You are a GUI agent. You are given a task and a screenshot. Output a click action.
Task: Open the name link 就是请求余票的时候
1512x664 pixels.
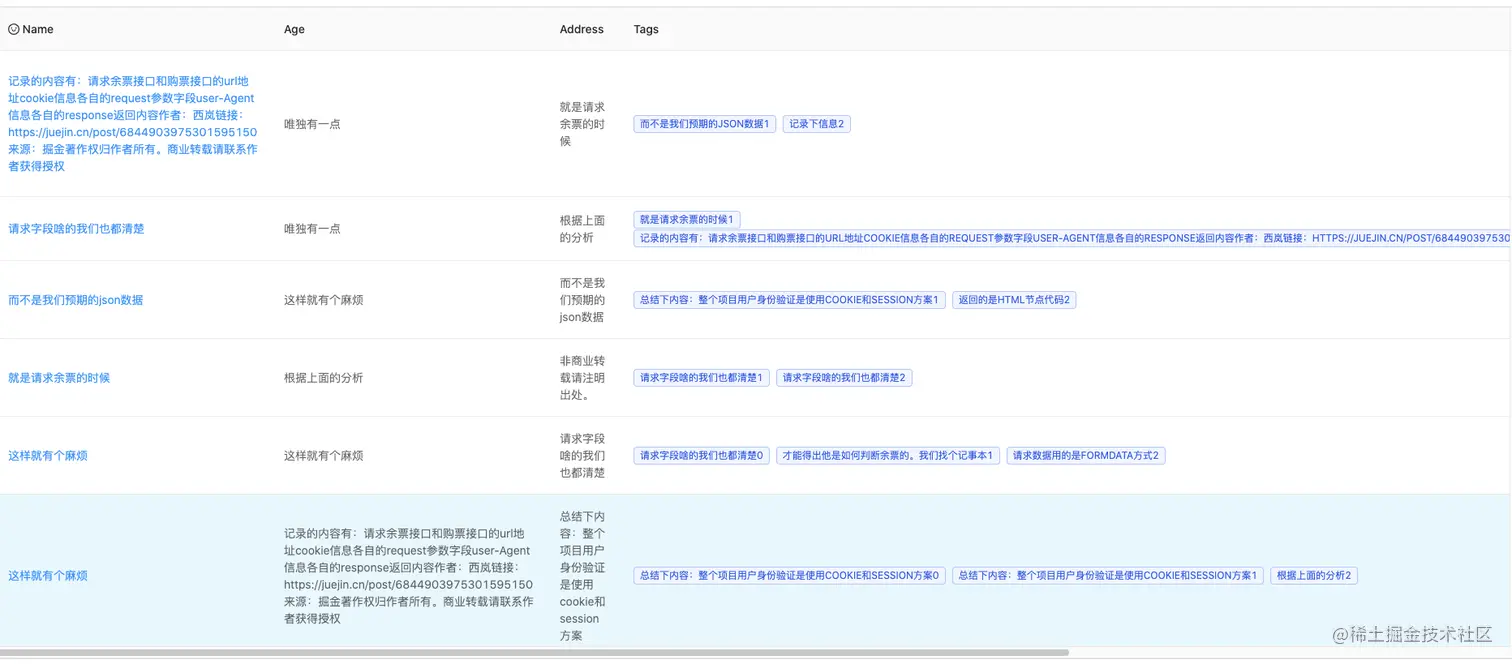pos(59,378)
